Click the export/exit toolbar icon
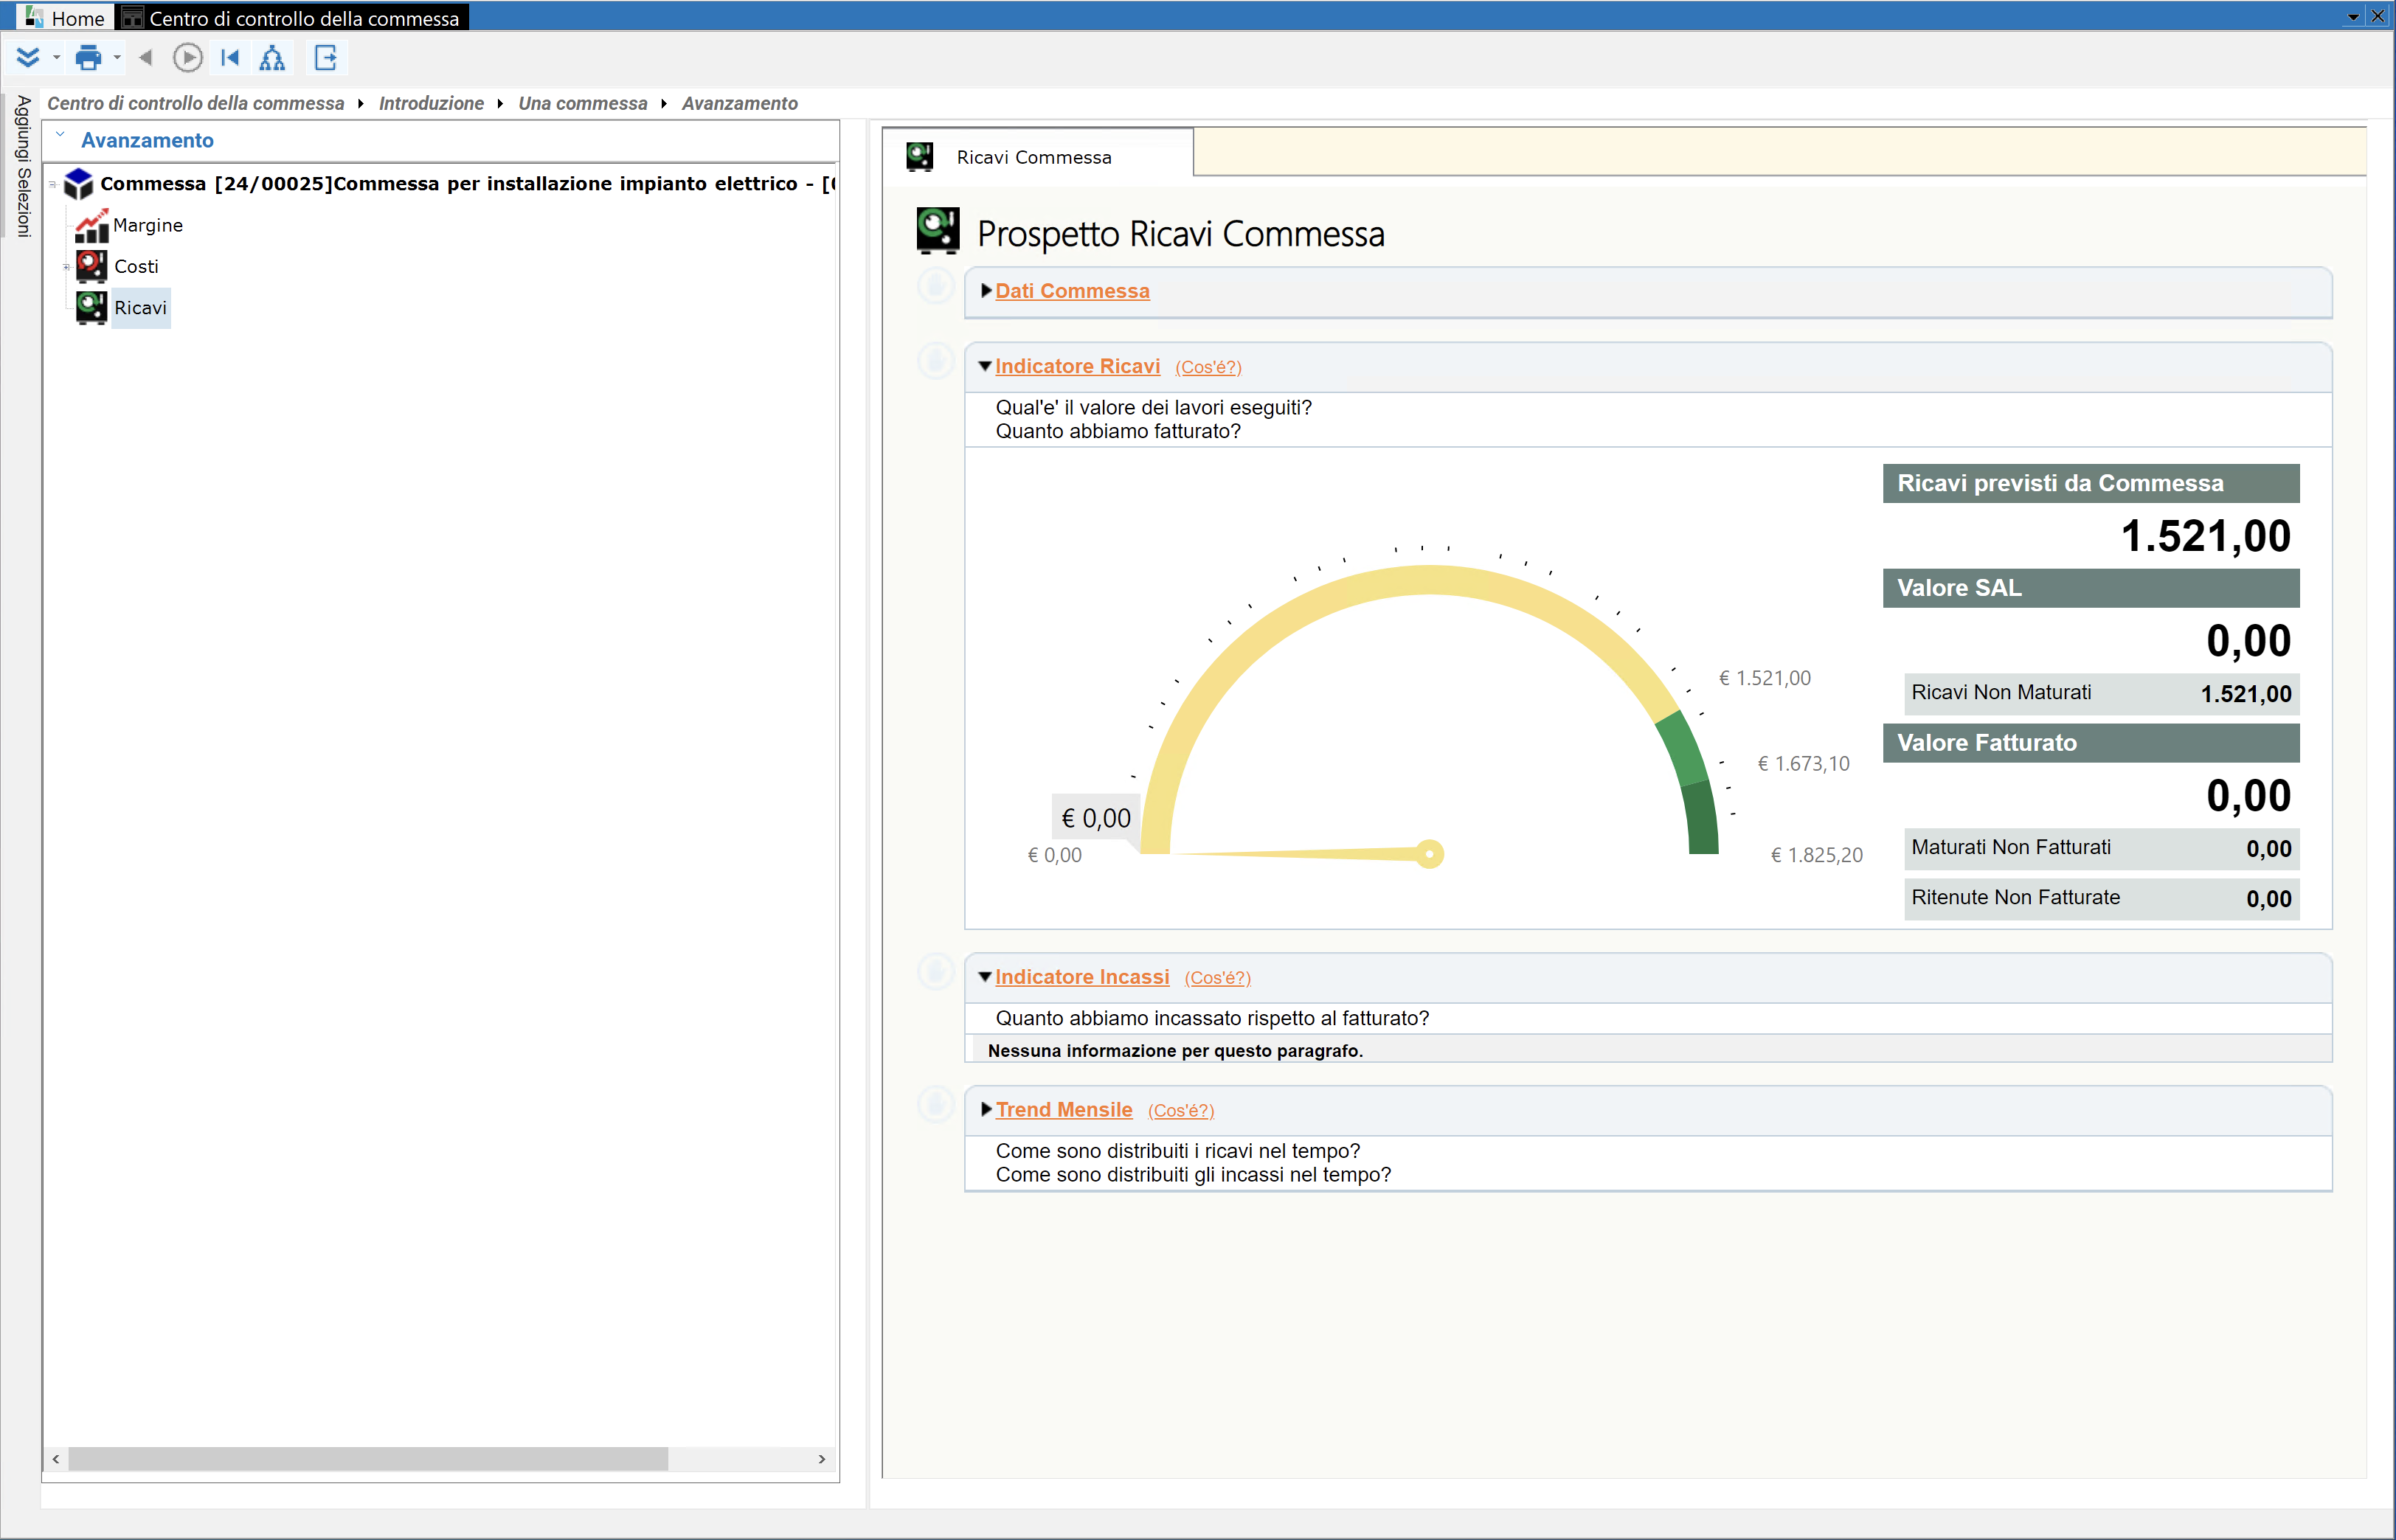Image resolution: width=2396 pixels, height=1540 pixels. (x=326, y=58)
